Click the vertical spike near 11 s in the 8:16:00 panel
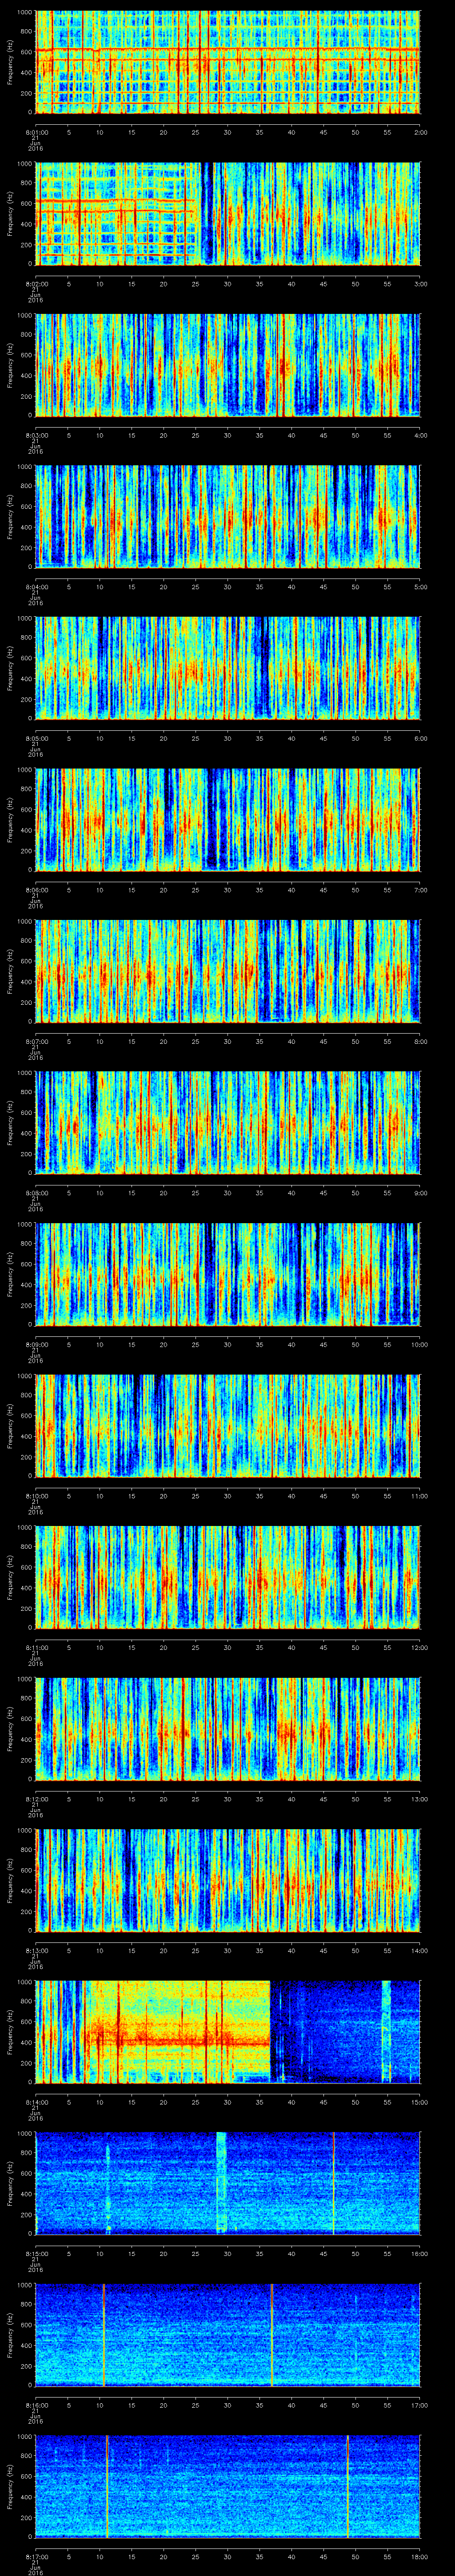The height and width of the screenshot is (2576, 455). coord(103,2334)
